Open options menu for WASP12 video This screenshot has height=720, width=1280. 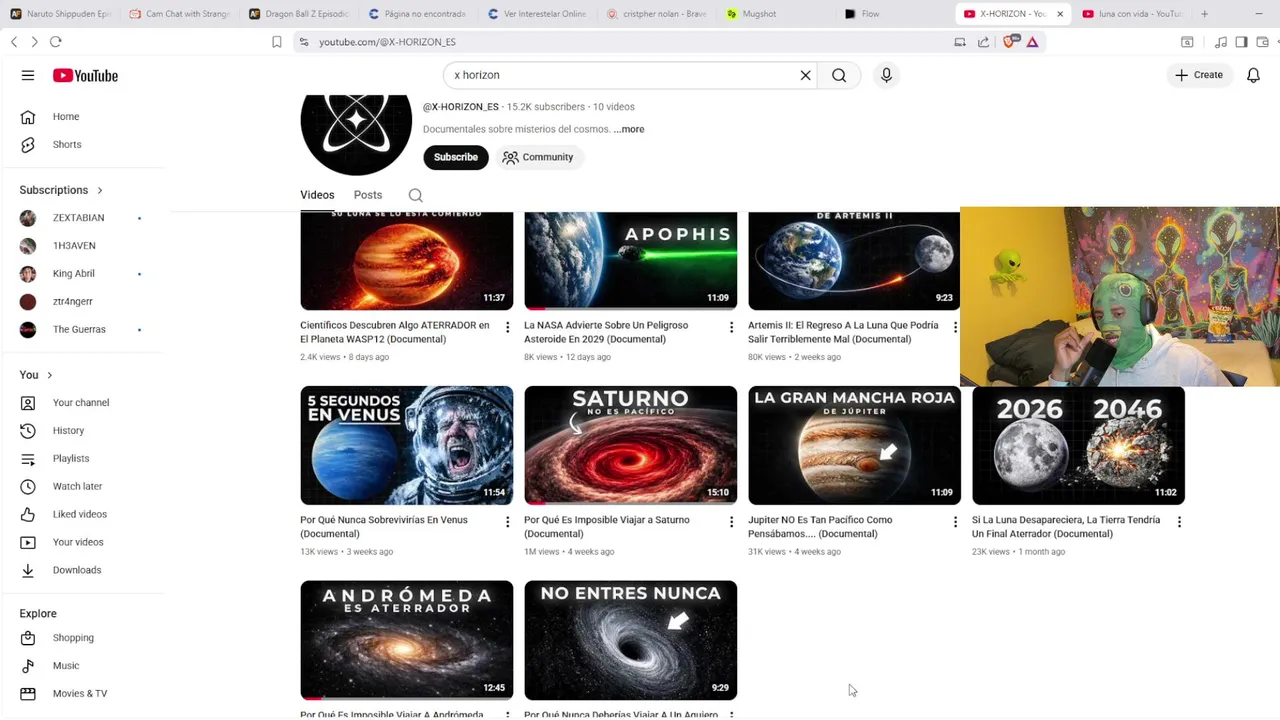click(x=507, y=327)
